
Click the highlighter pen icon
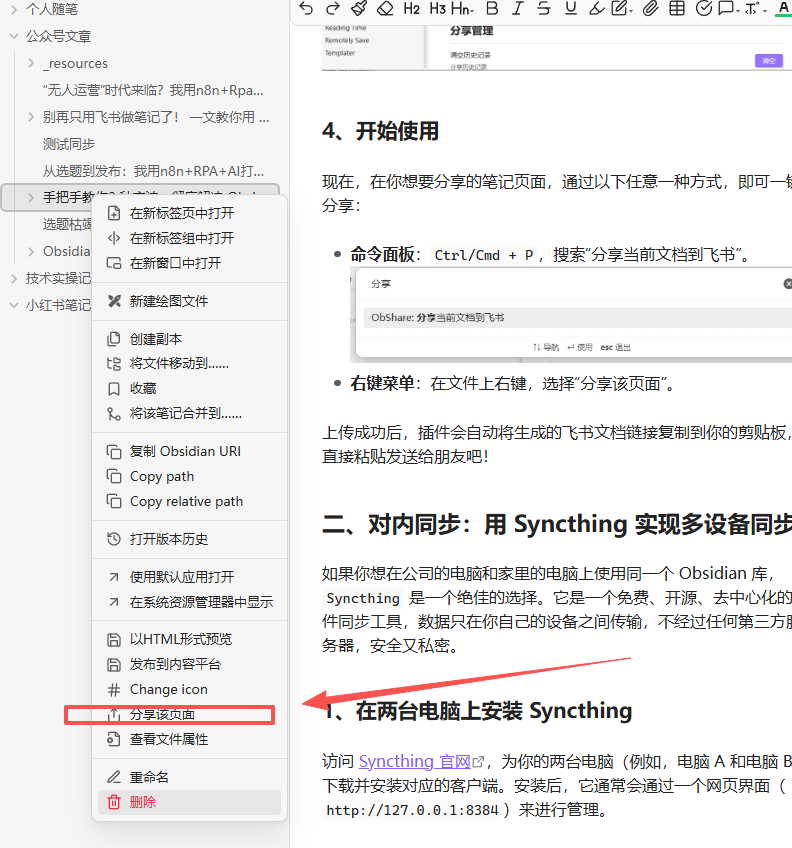(597, 9)
